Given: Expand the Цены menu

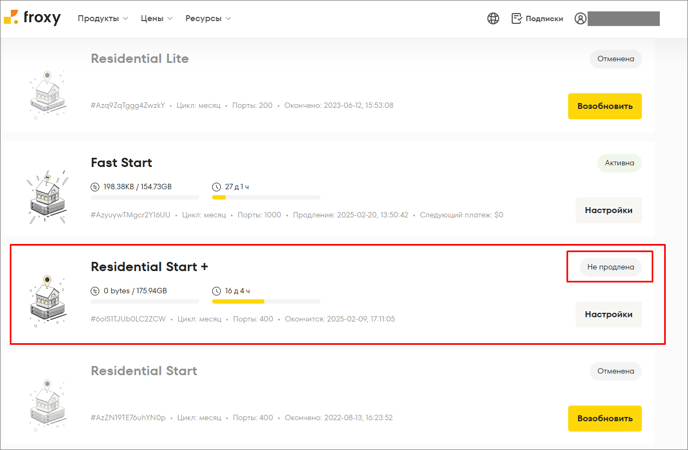Looking at the screenshot, I should (x=157, y=18).
